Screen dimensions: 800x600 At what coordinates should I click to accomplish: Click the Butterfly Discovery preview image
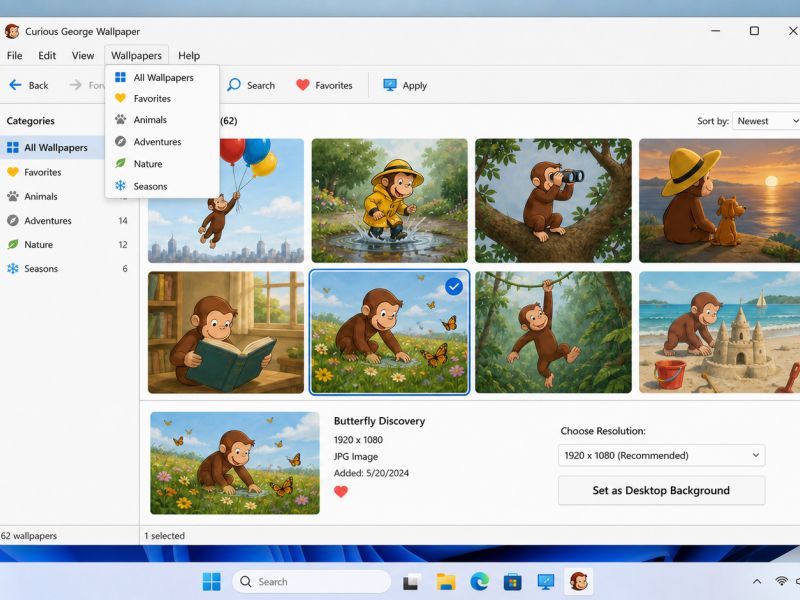tap(235, 463)
